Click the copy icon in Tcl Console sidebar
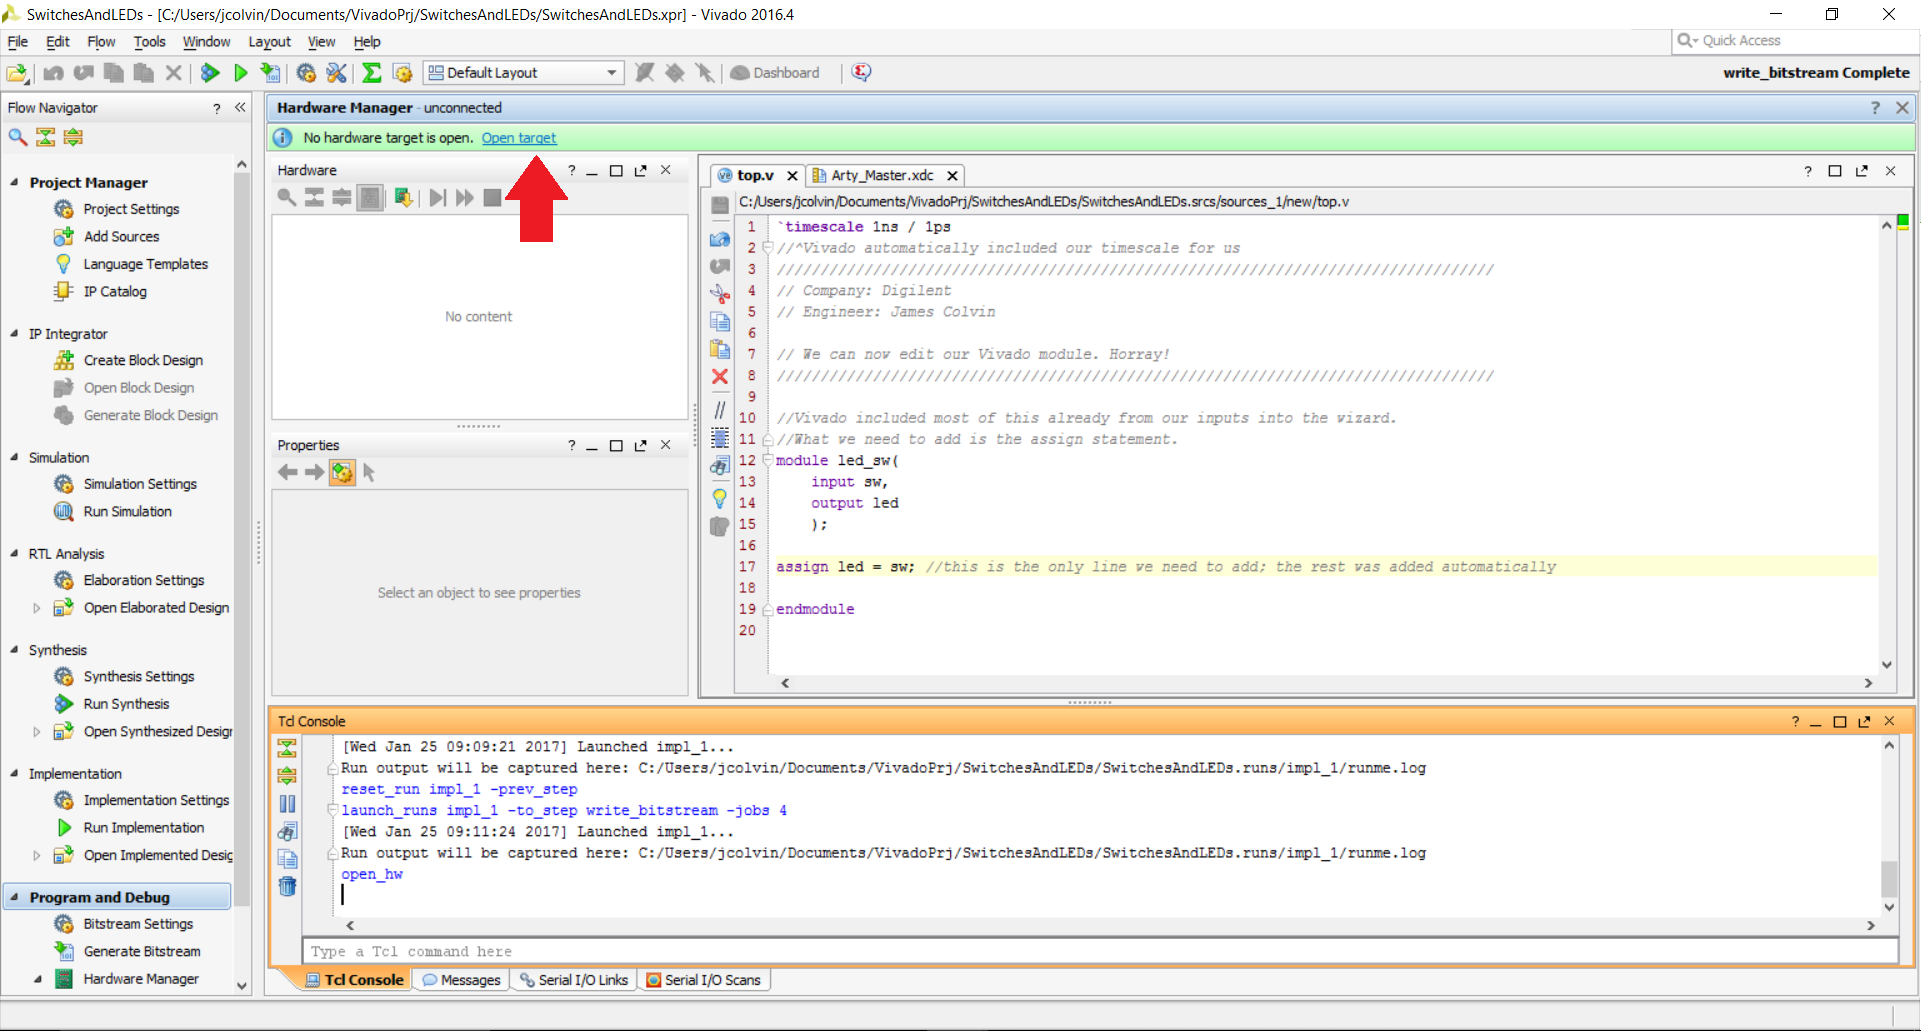1921x1031 pixels. pyautogui.click(x=288, y=859)
